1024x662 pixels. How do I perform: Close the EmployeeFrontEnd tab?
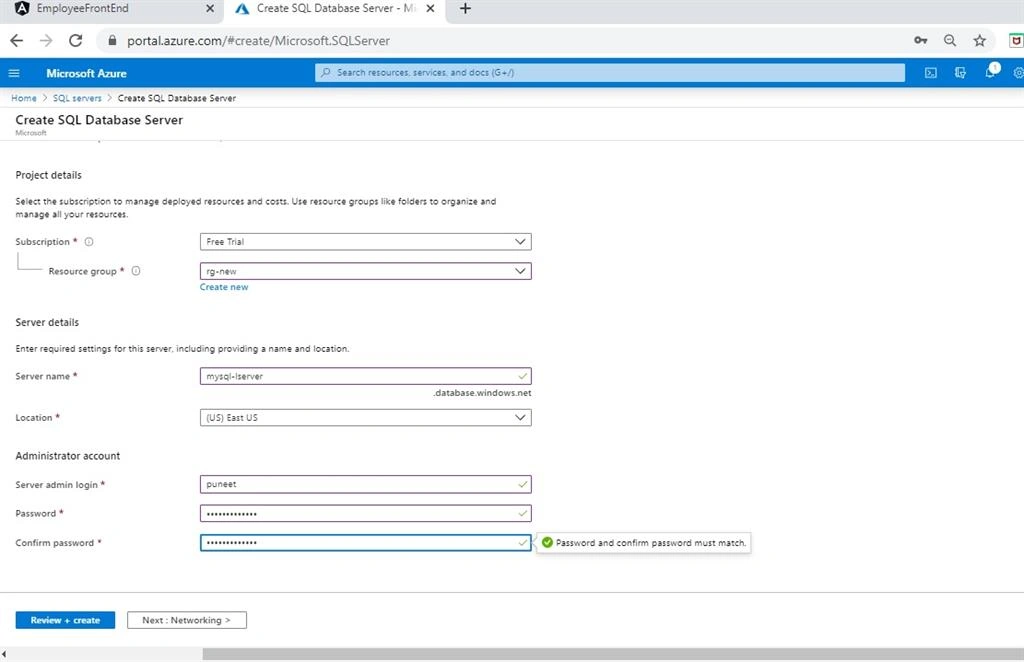(210, 8)
